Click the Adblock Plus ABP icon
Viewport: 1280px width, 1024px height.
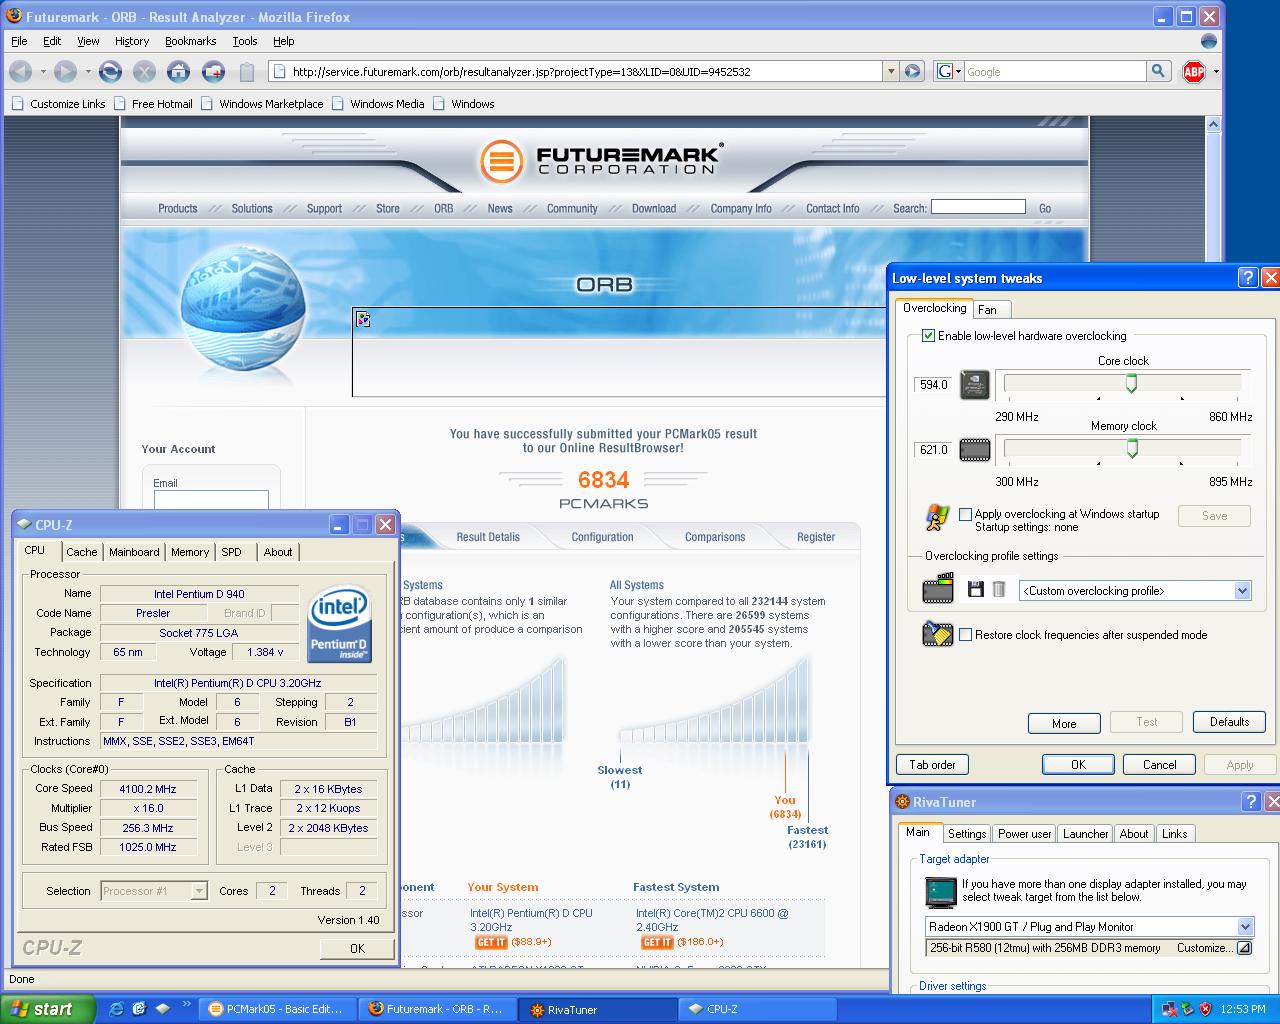1194,71
